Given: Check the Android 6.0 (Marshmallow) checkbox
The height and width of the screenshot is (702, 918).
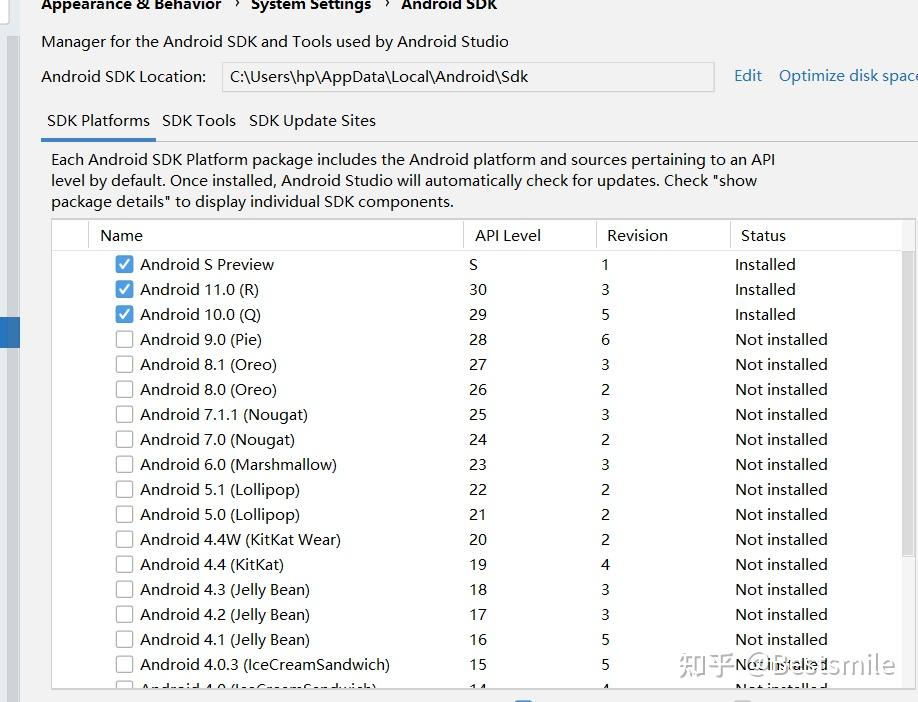Looking at the screenshot, I should (x=124, y=464).
